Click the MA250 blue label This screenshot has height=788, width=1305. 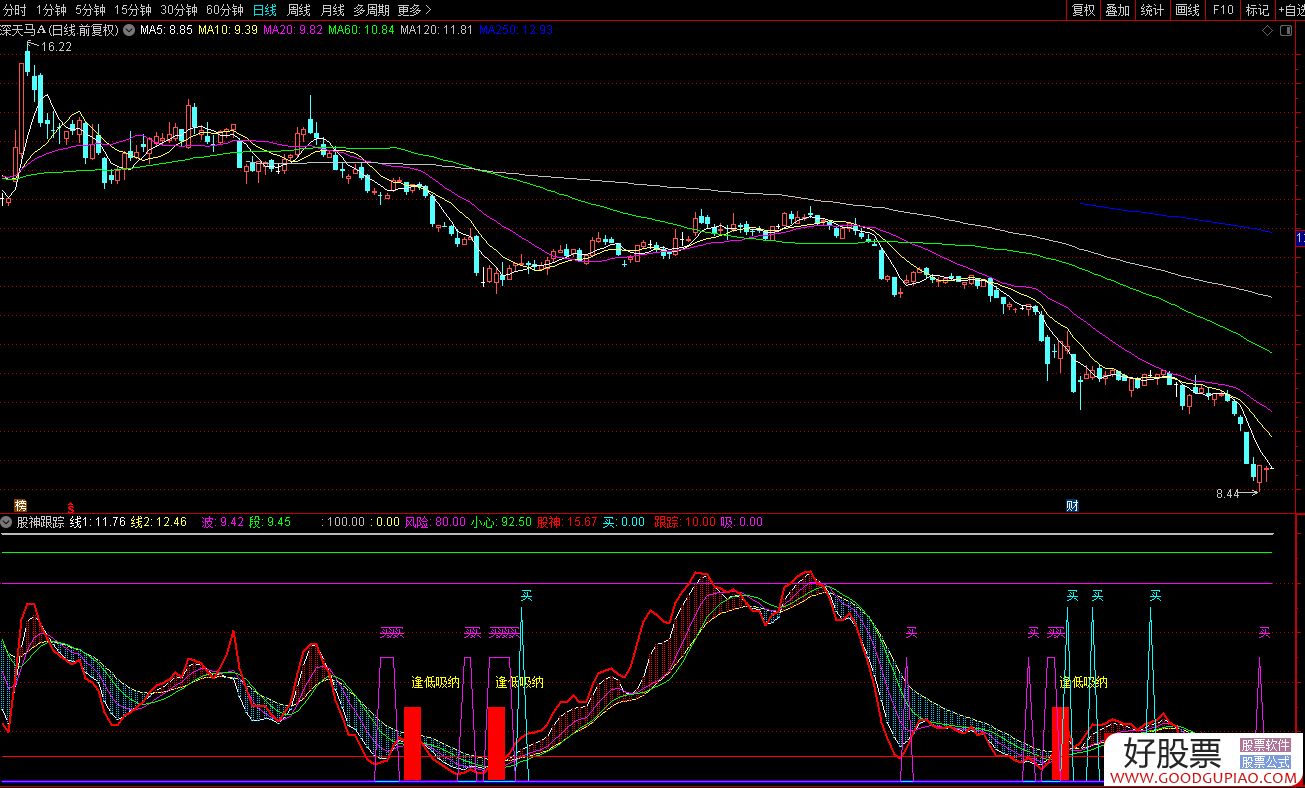(x=516, y=30)
